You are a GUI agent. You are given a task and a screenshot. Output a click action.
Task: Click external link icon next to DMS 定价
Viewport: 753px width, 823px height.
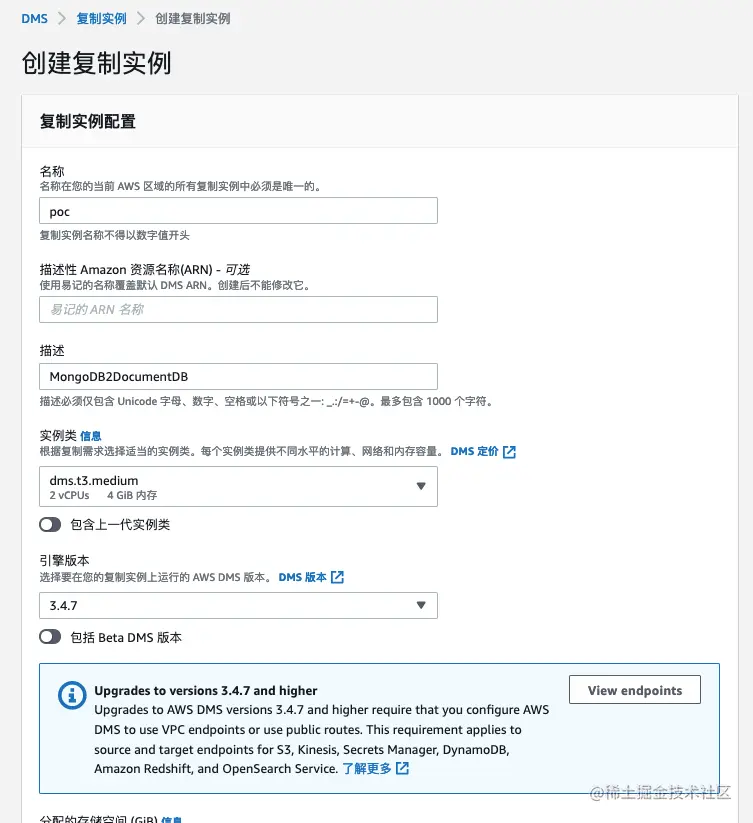click(x=509, y=452)
